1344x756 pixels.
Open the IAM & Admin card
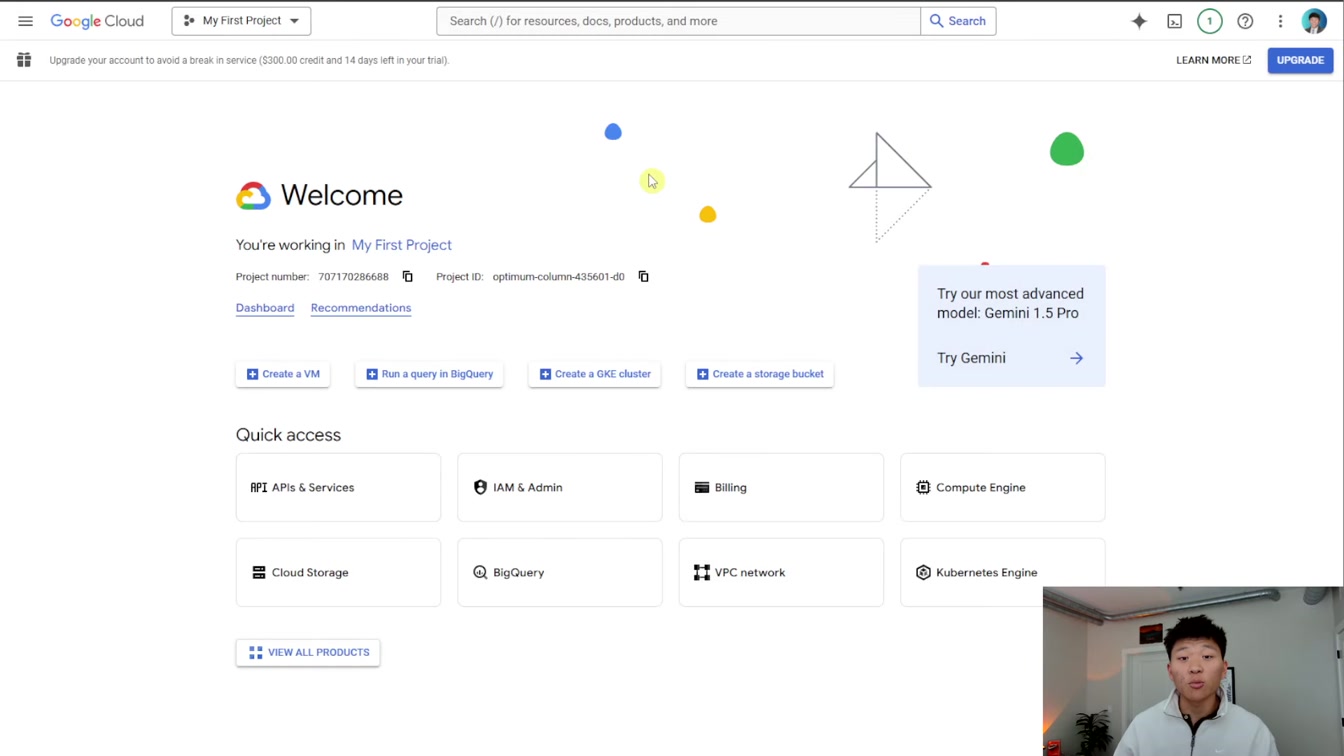(x=560, y=488)
